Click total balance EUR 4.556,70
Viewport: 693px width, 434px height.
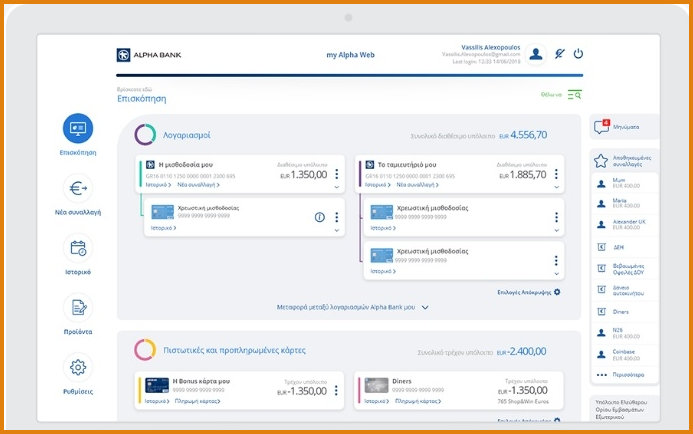pos(523,135)
